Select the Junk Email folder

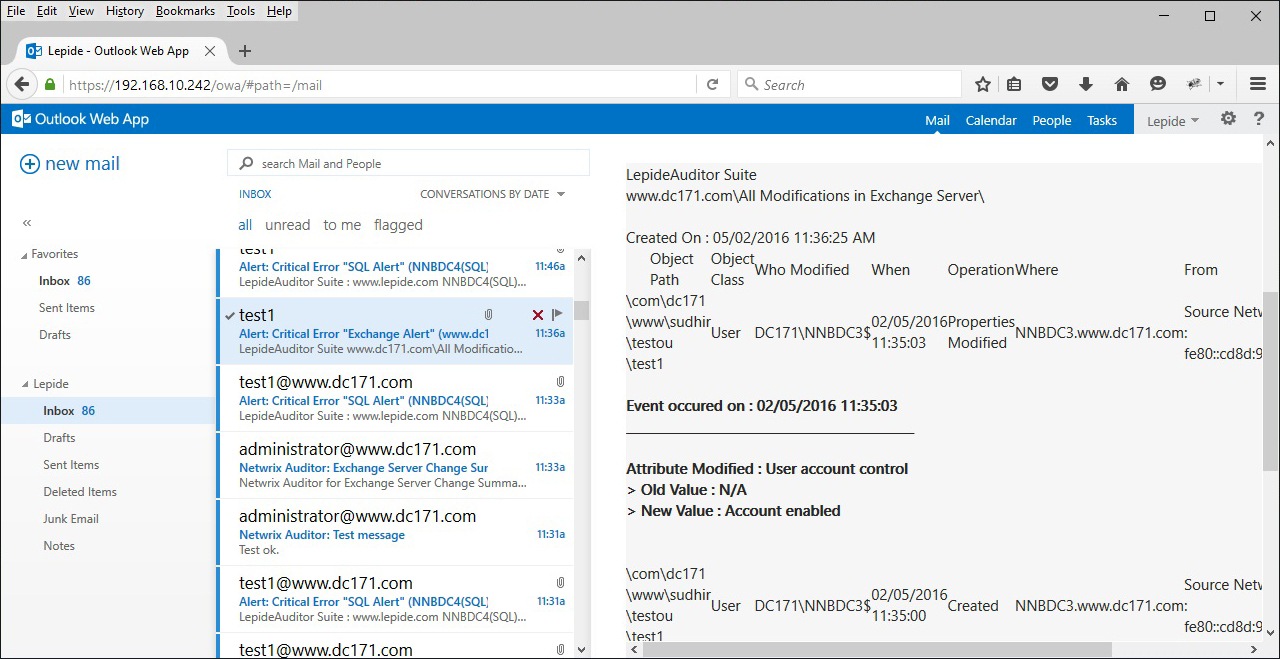(70, 518)
